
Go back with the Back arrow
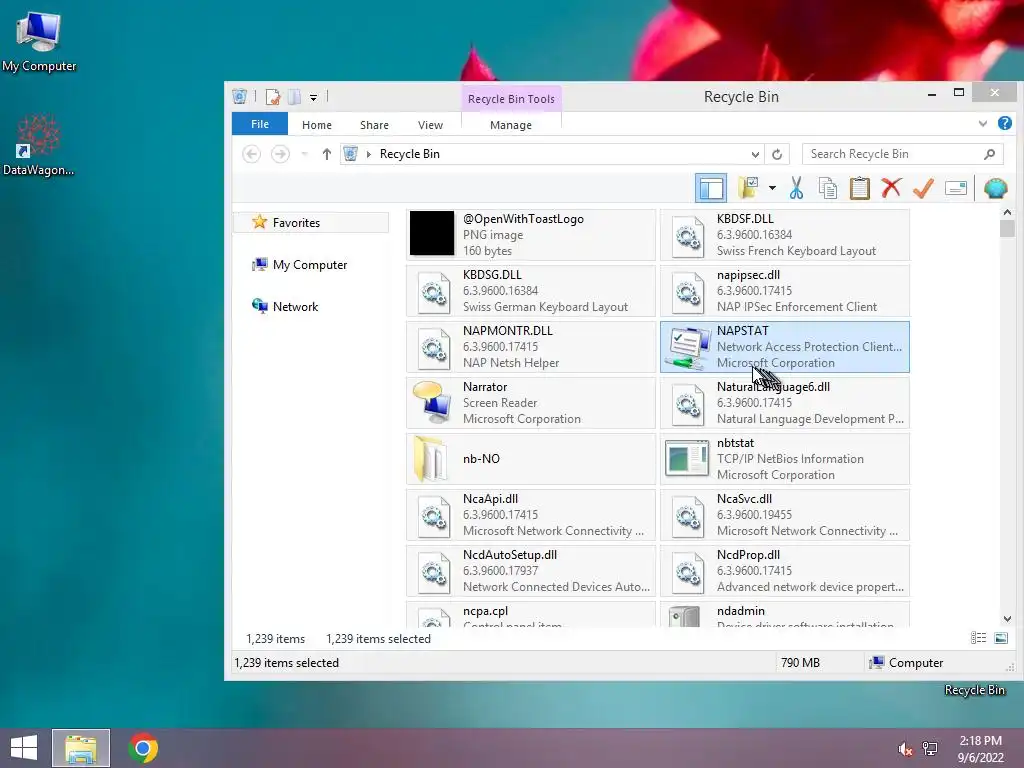click(x=251, y=154)
